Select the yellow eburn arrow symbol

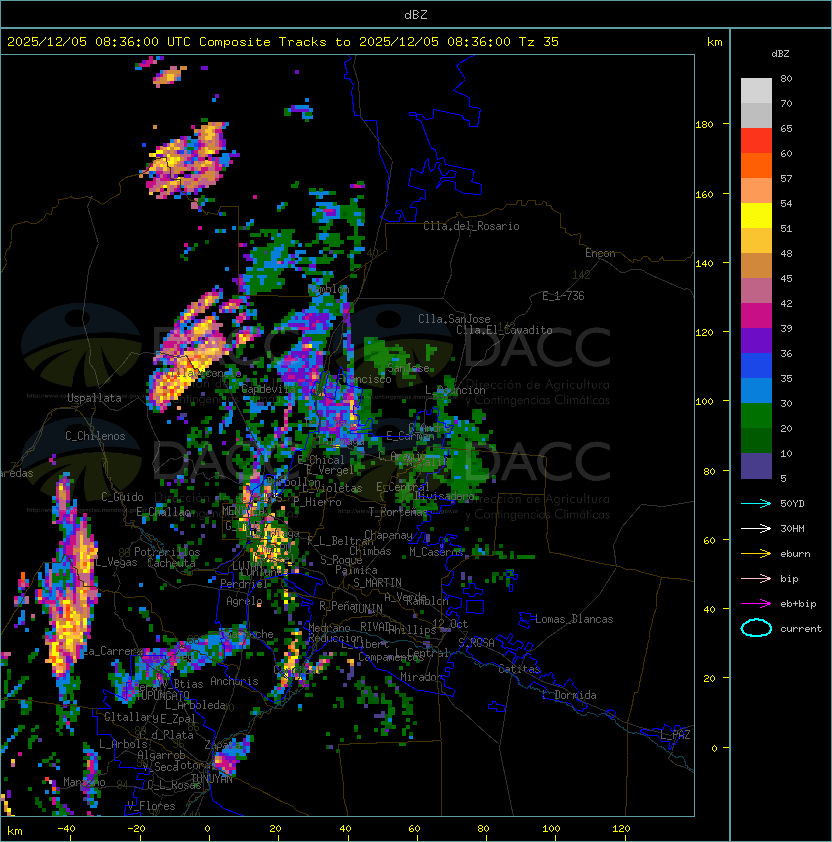[756, 554]
